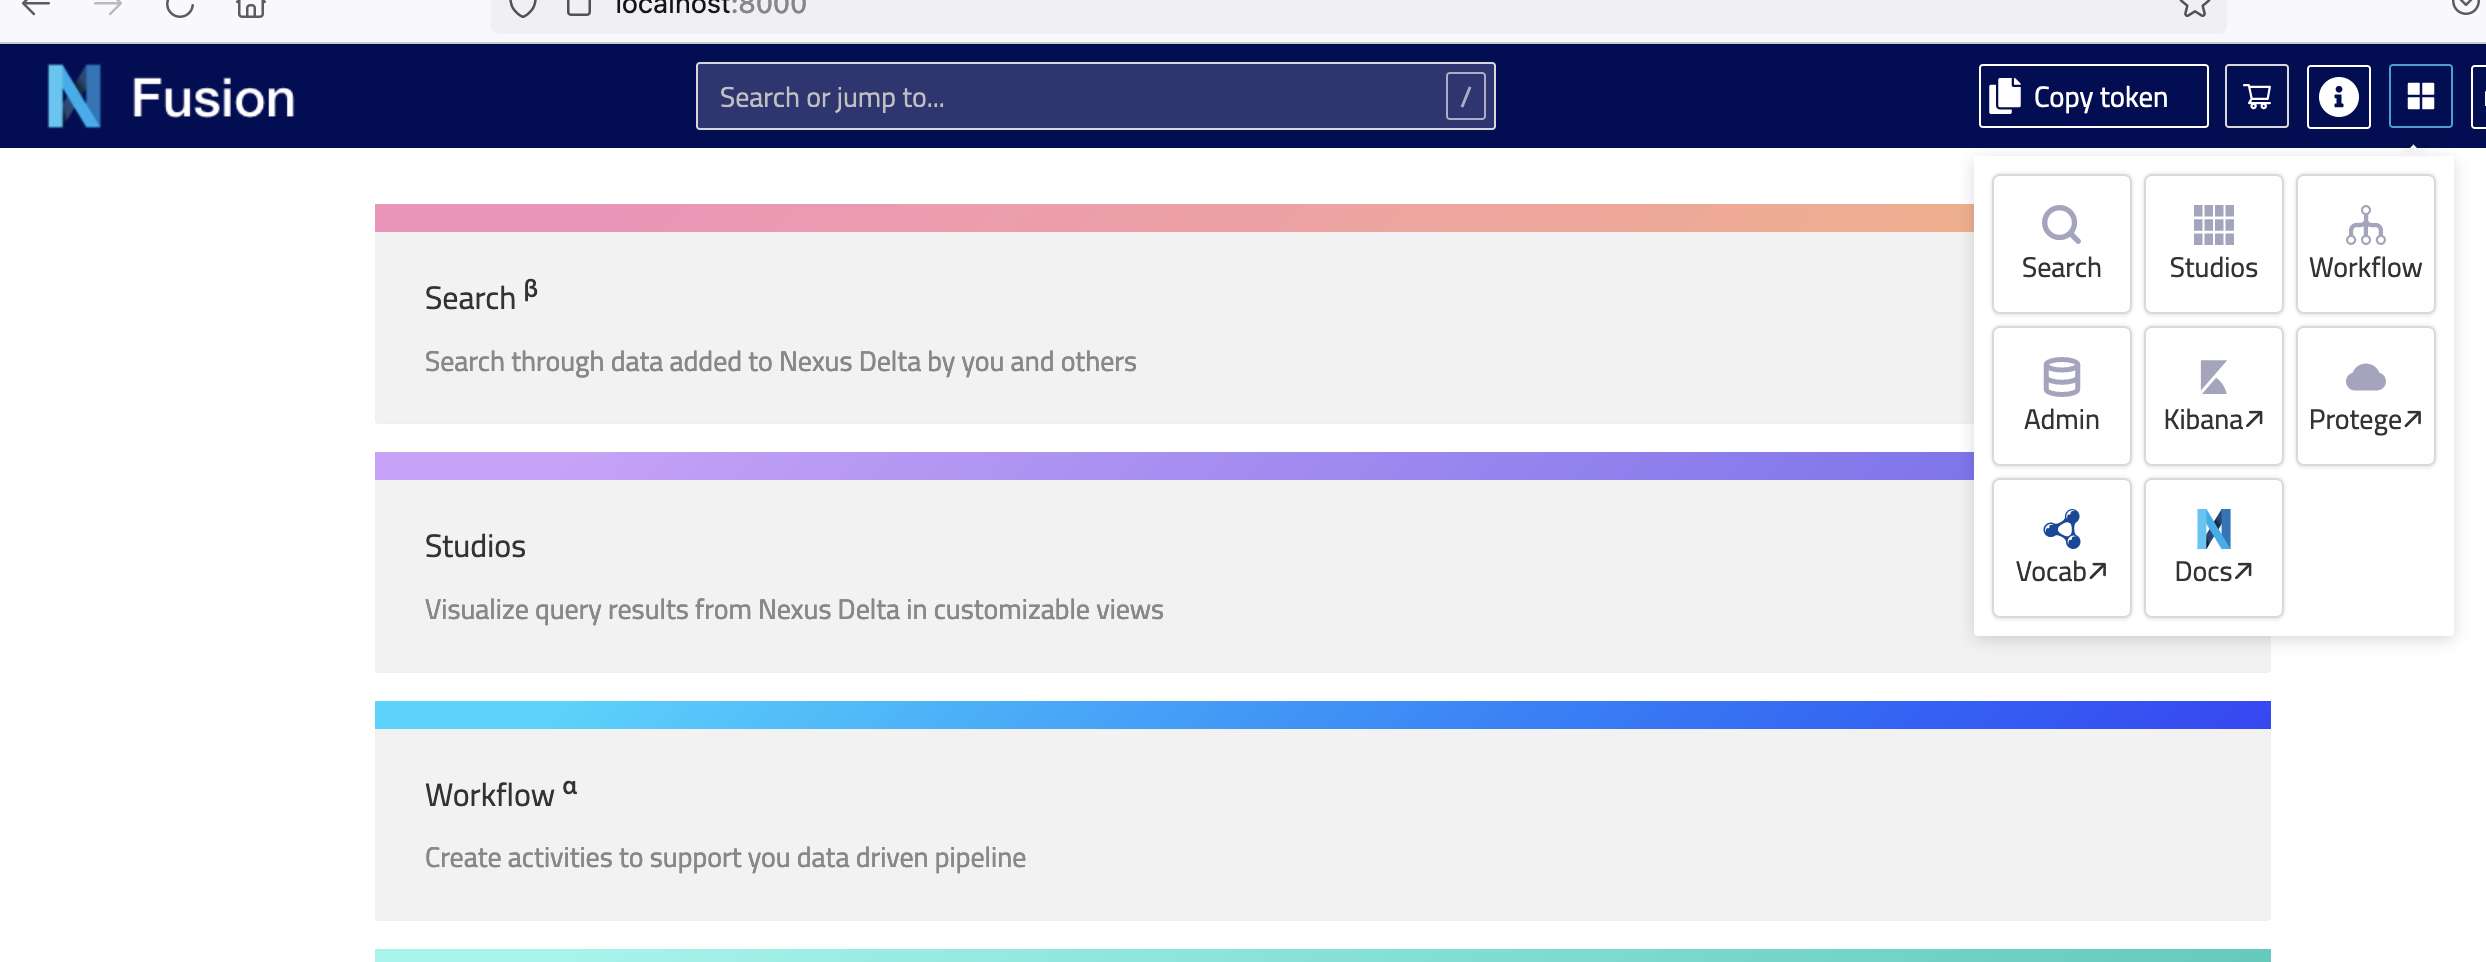Open the data cart icon

[x=2257, y=96]
